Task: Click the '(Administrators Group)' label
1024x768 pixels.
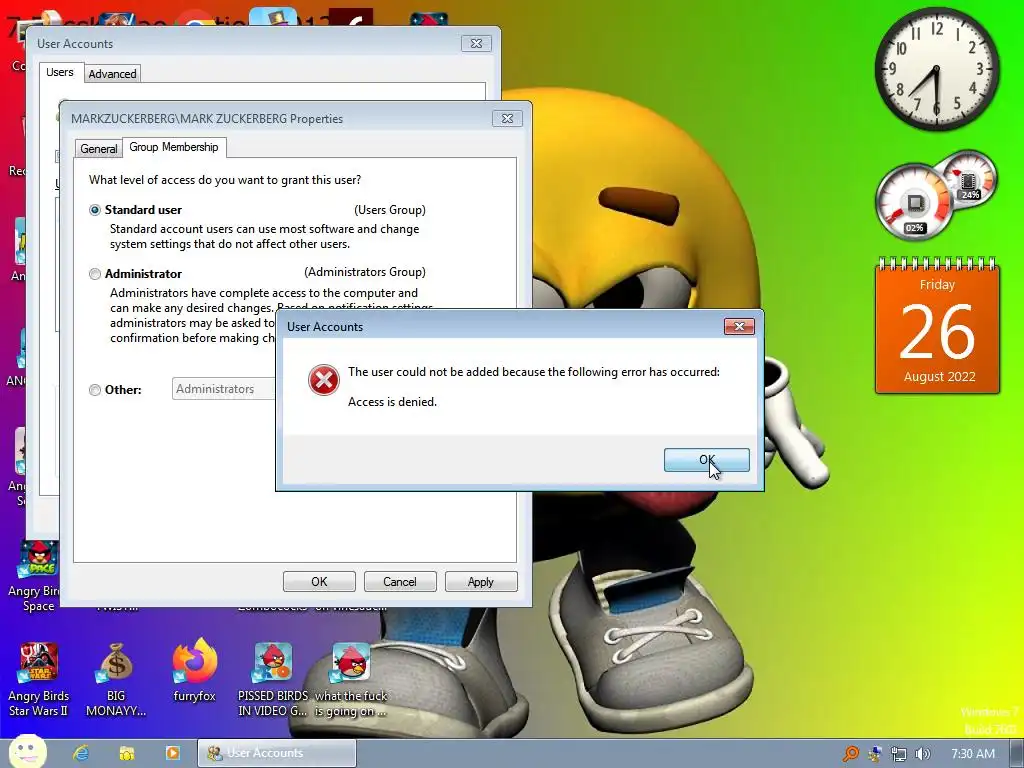Action: point(365,272)
